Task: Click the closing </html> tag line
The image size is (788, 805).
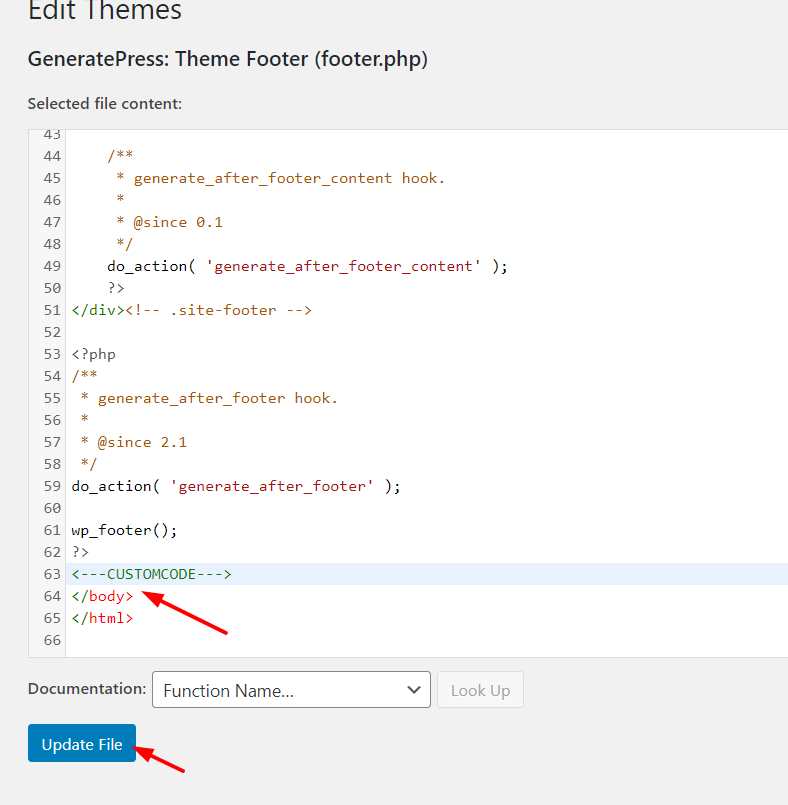Action: pos(102,618)
